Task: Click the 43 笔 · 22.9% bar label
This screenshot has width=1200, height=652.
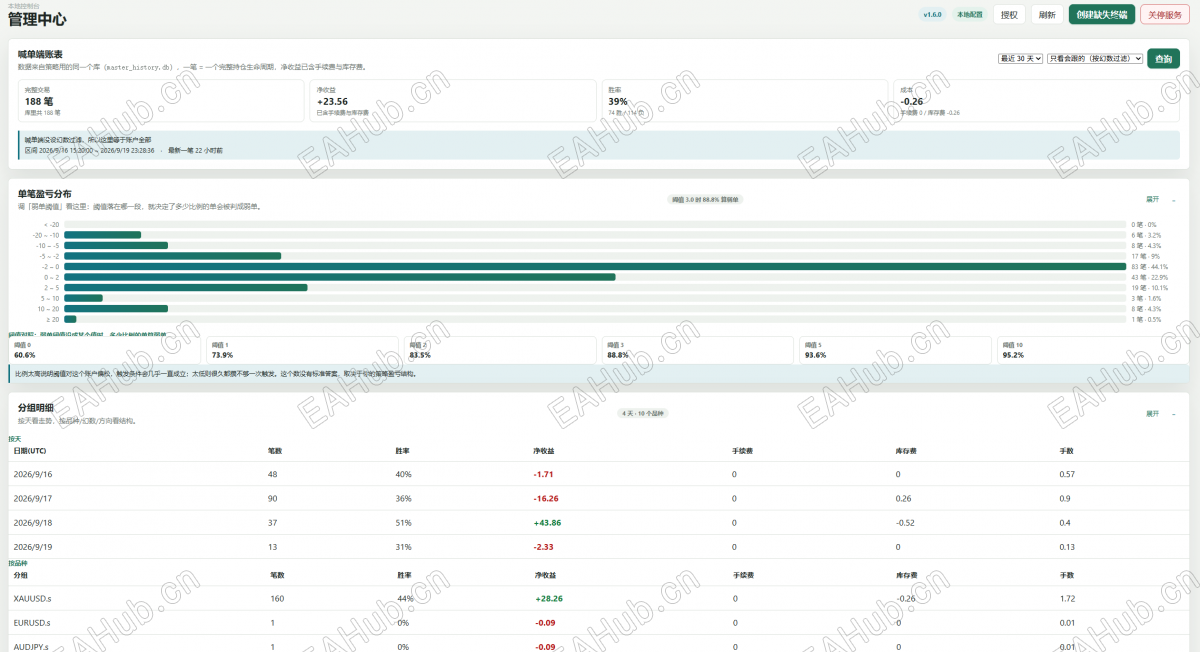Action: (1149, 277)
